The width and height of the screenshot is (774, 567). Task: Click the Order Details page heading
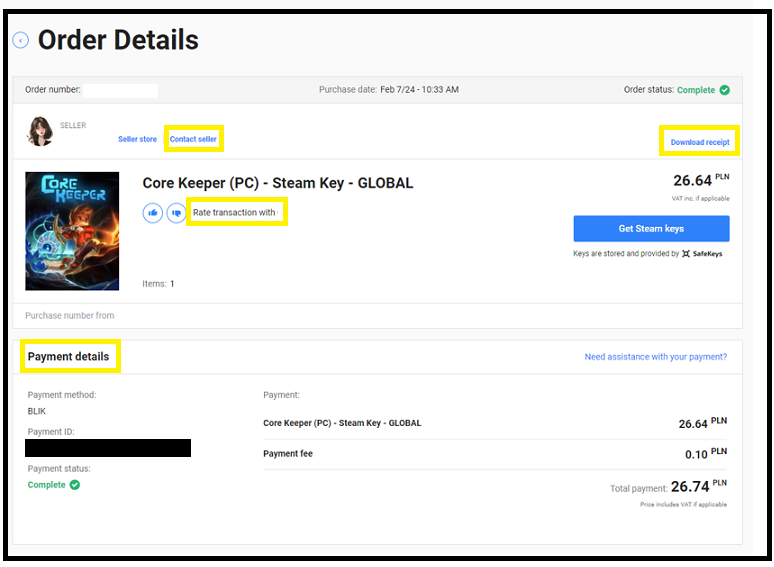click(118, 40)
